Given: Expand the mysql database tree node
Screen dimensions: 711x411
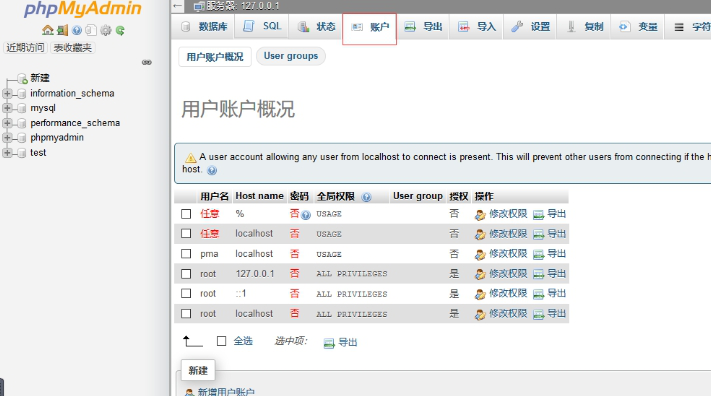Looking at the screenshot, I should coord(8,108).
